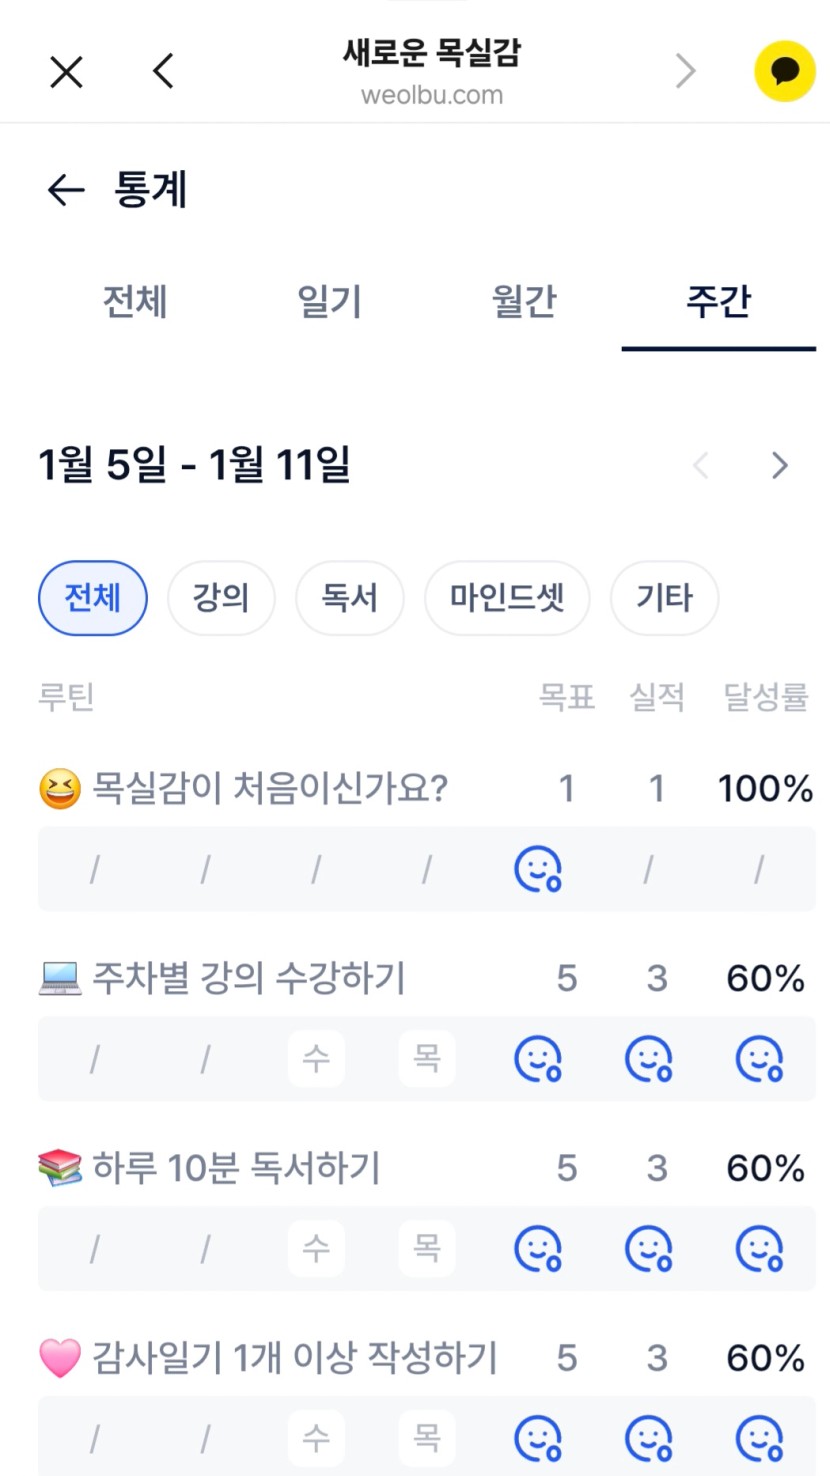Screen dimensions: 830x1476
Task: Filter routines by 독서
Action: [x=350, y=598]
